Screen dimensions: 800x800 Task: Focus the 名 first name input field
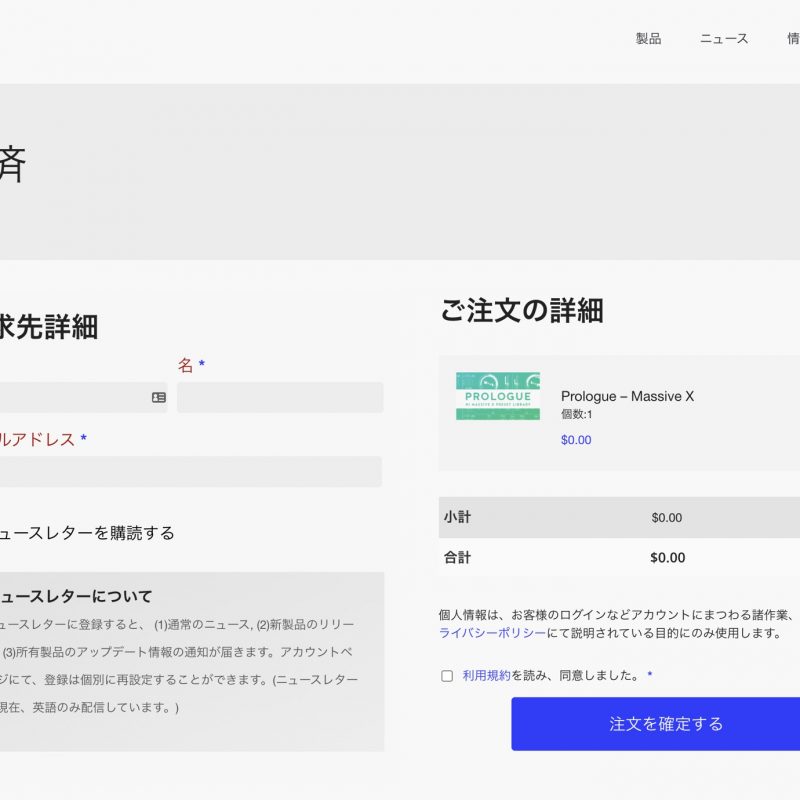tap(280, 397)
